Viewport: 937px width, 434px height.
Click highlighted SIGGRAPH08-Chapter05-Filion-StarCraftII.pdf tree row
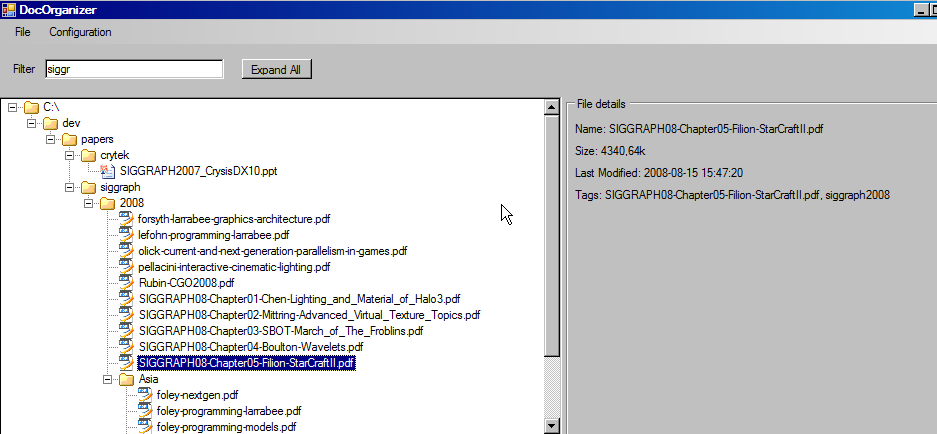click(247, 363)
